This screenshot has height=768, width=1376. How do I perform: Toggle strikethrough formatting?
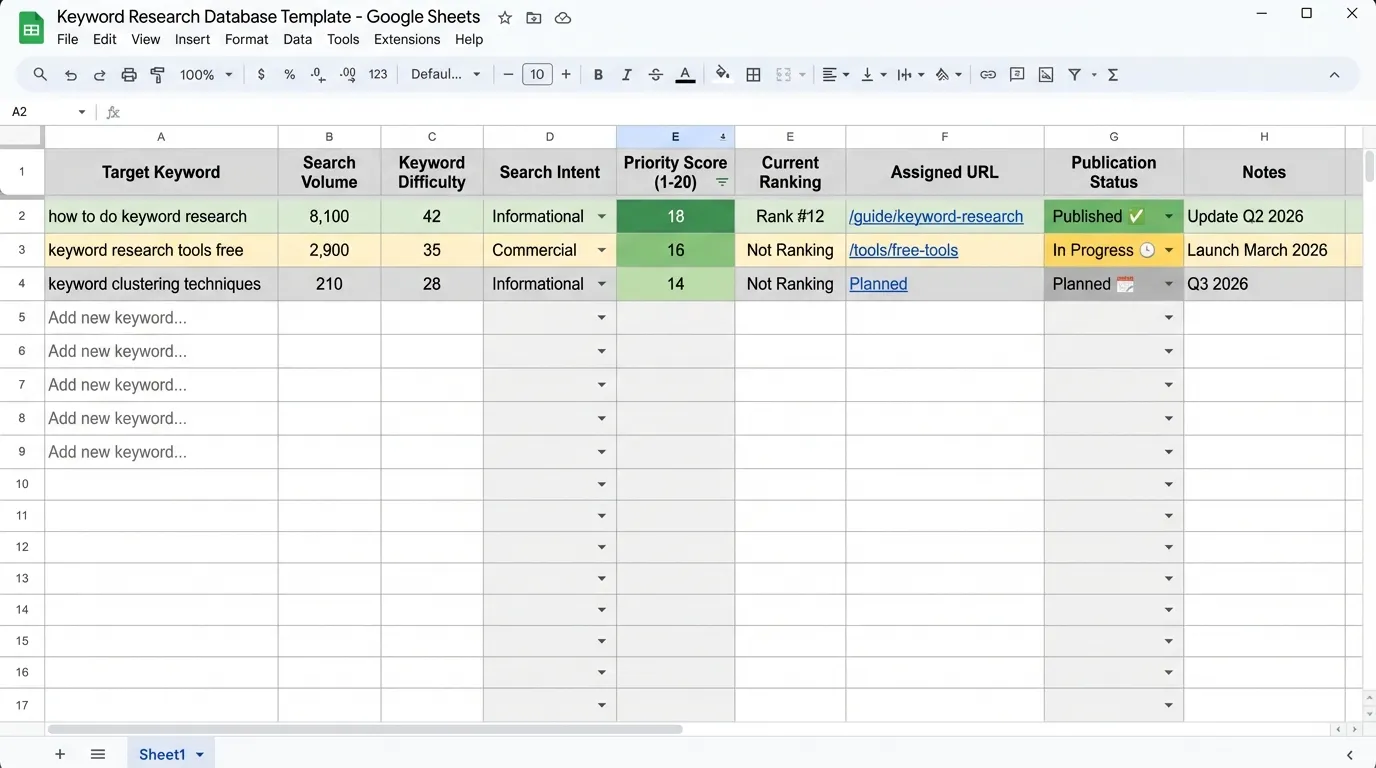point(655,74)
